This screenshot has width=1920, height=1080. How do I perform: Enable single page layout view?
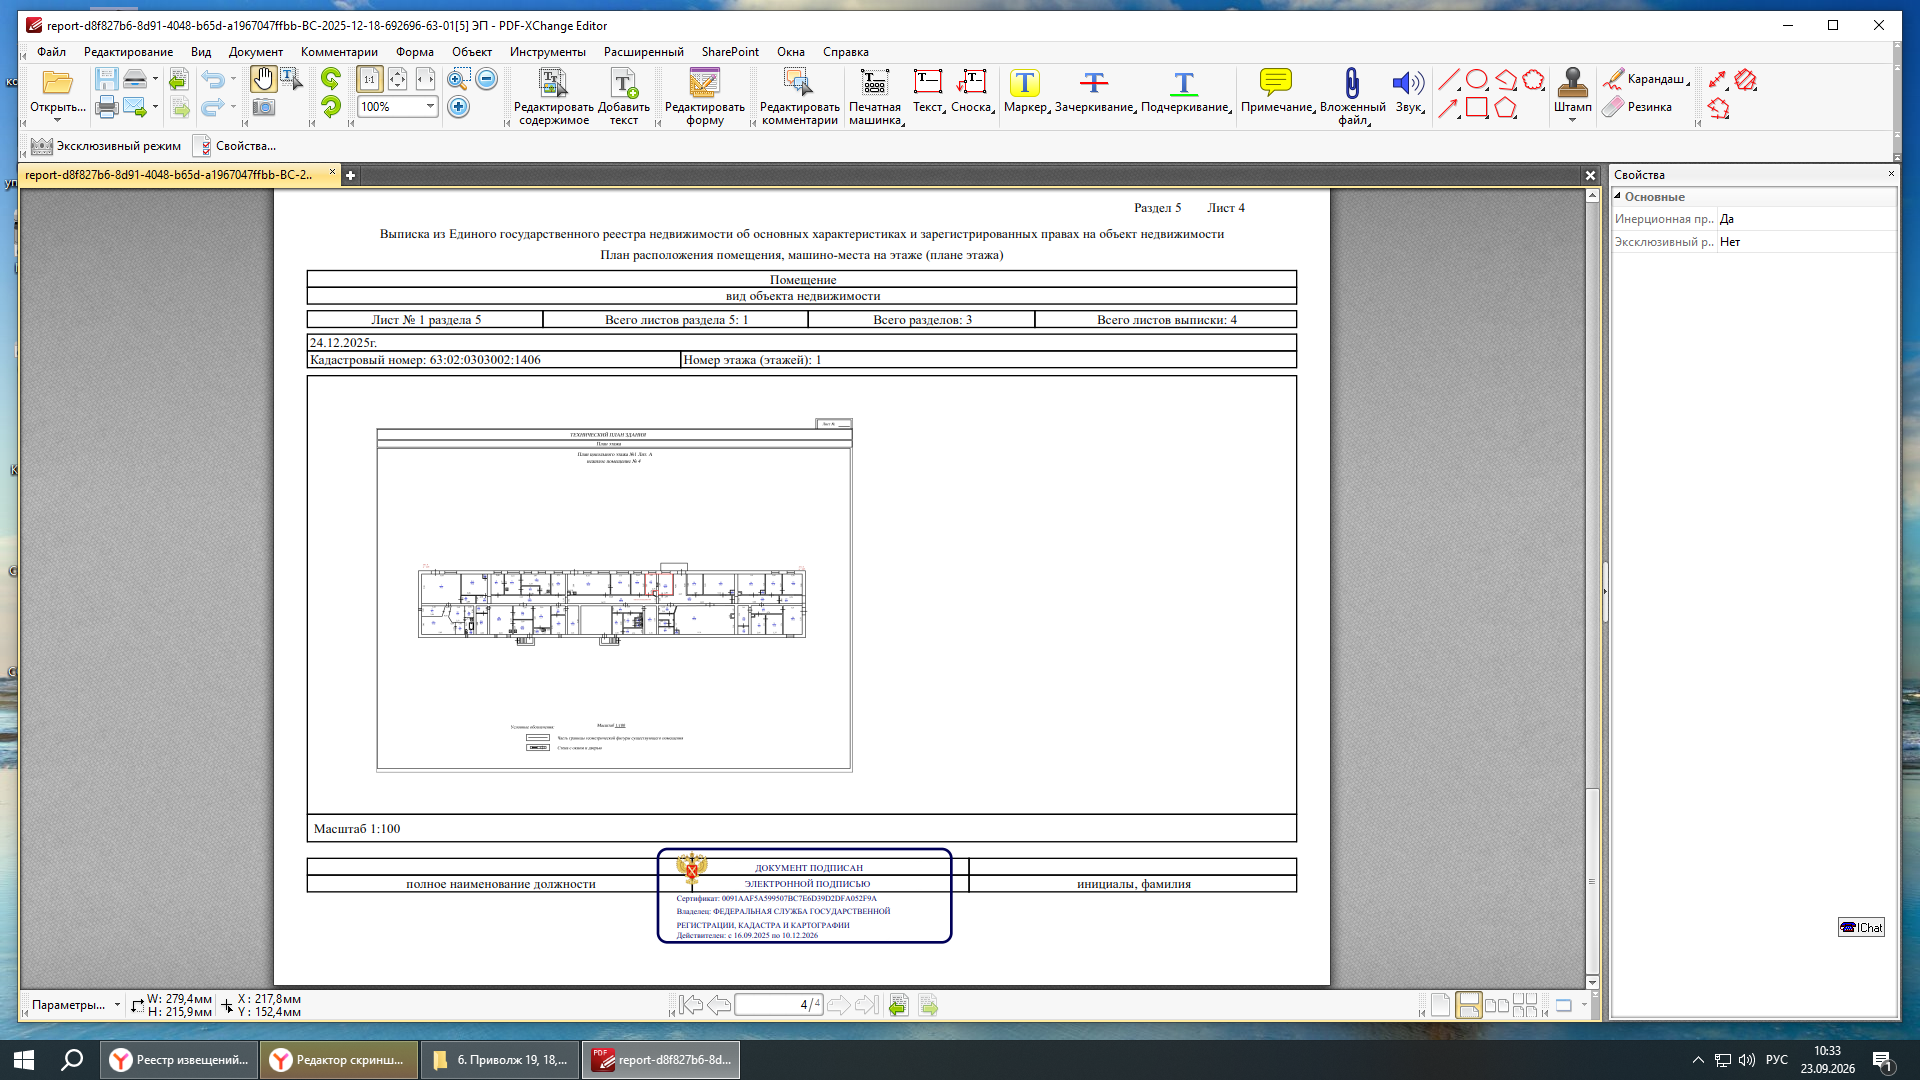click(x=1440, y=1005)
